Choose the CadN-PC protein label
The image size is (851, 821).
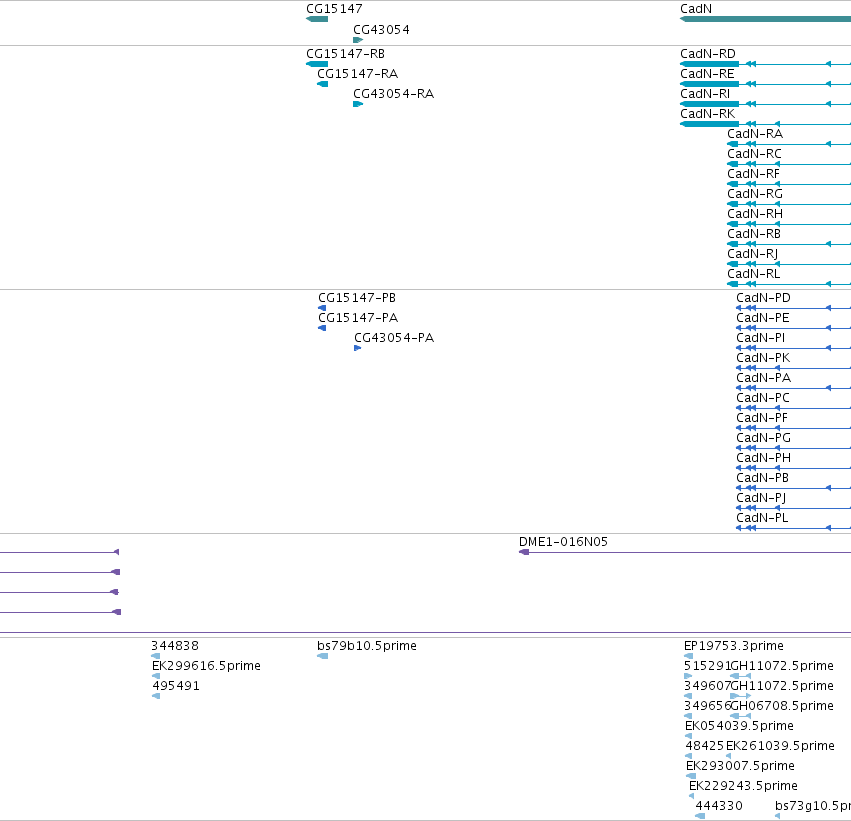pyautogui.click(x=763, y=398)
